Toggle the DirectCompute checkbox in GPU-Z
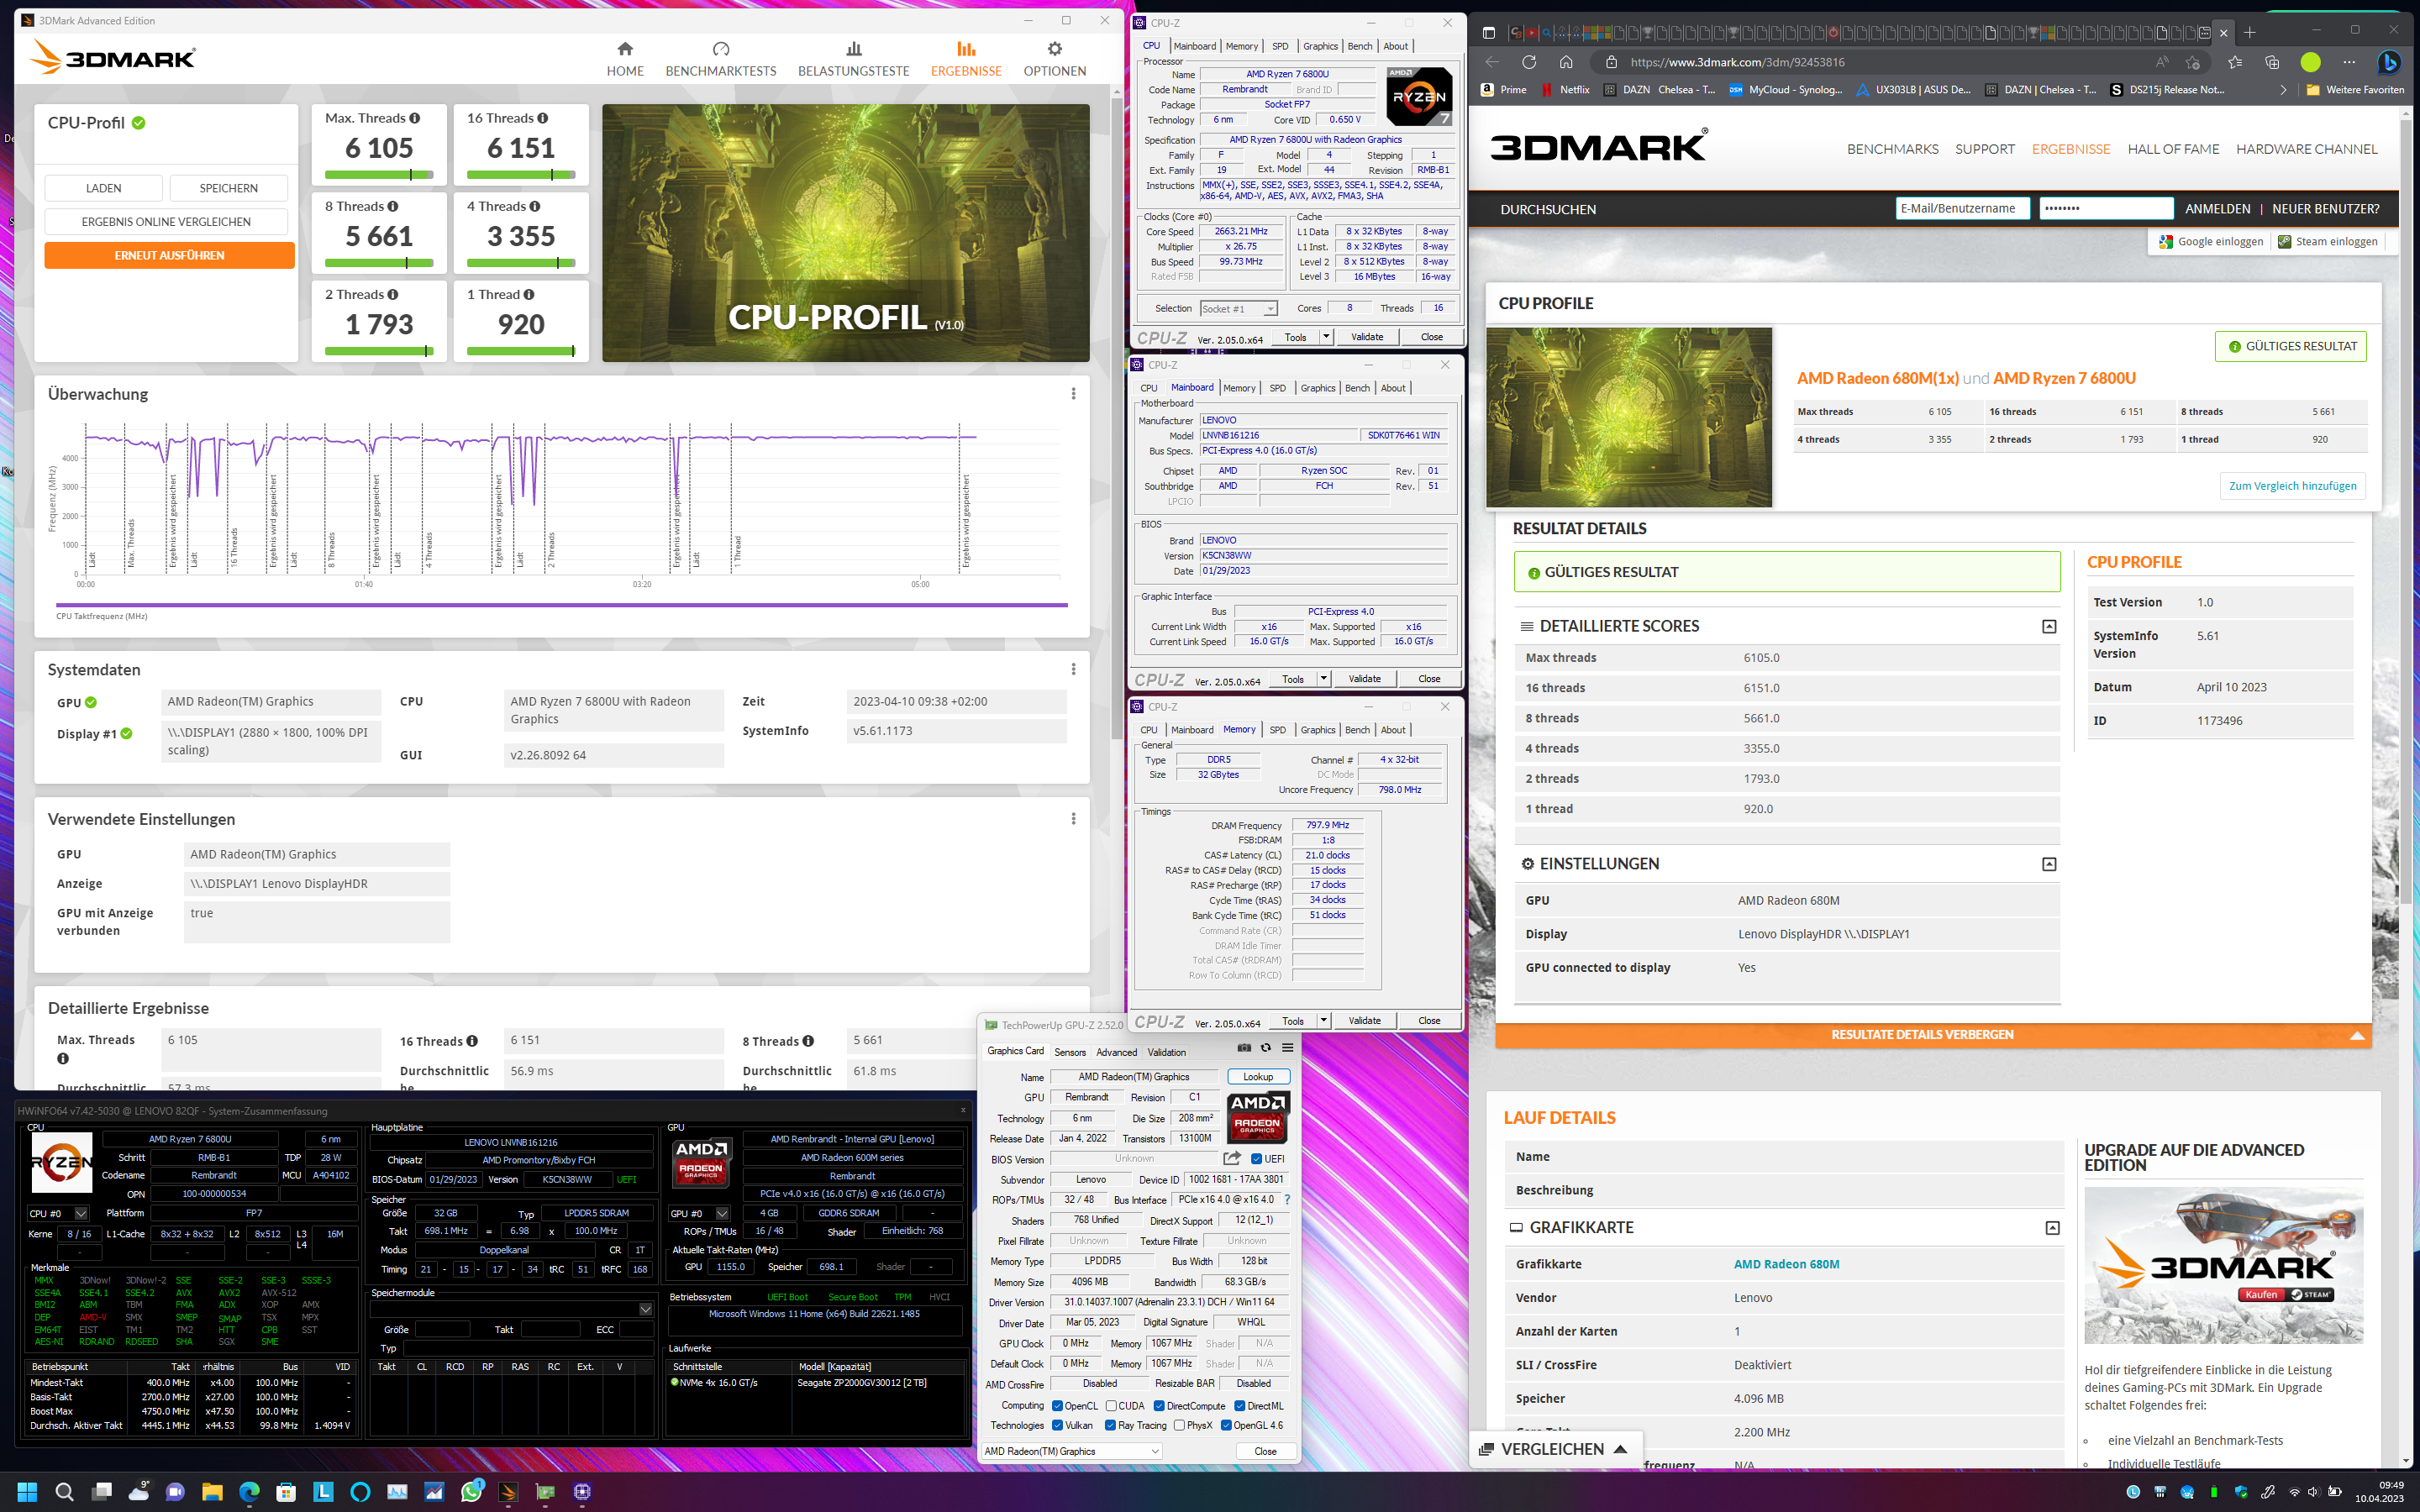Image resolution: width=2420 pixels, height=1512 pixels. pyautogui.click(x=1159, y=1406)
